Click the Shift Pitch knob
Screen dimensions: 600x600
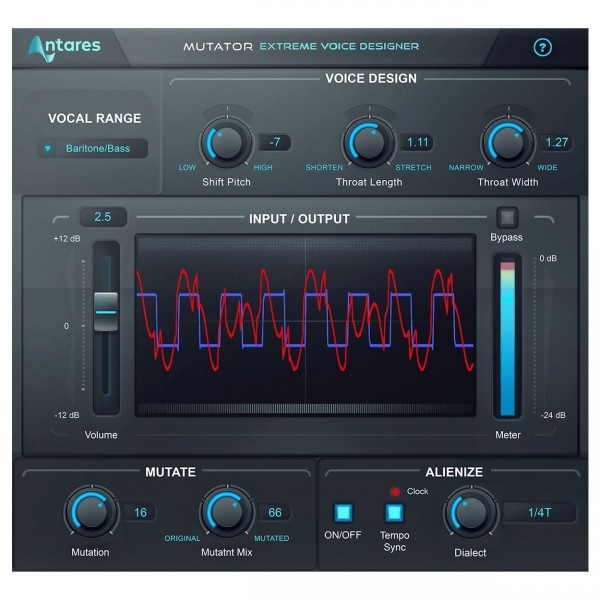pos(226,142)
